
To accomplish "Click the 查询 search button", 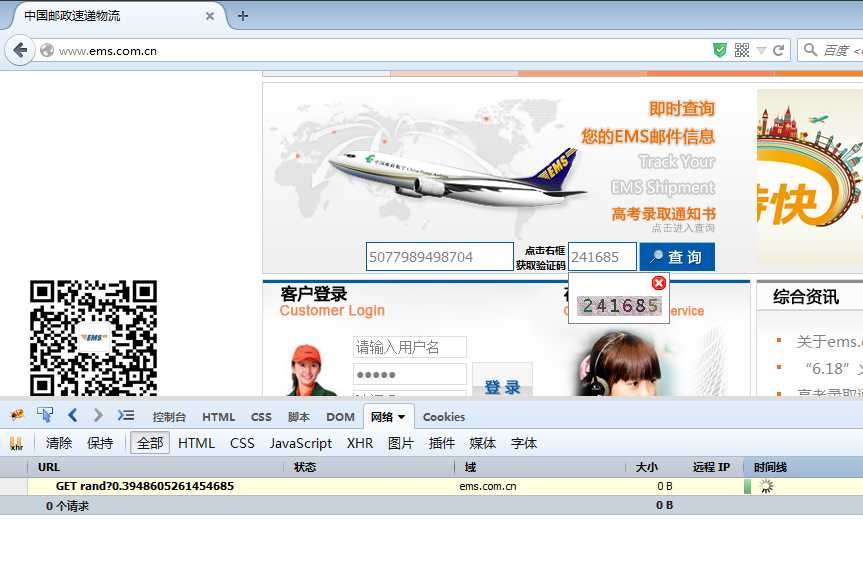I will 677,257.
